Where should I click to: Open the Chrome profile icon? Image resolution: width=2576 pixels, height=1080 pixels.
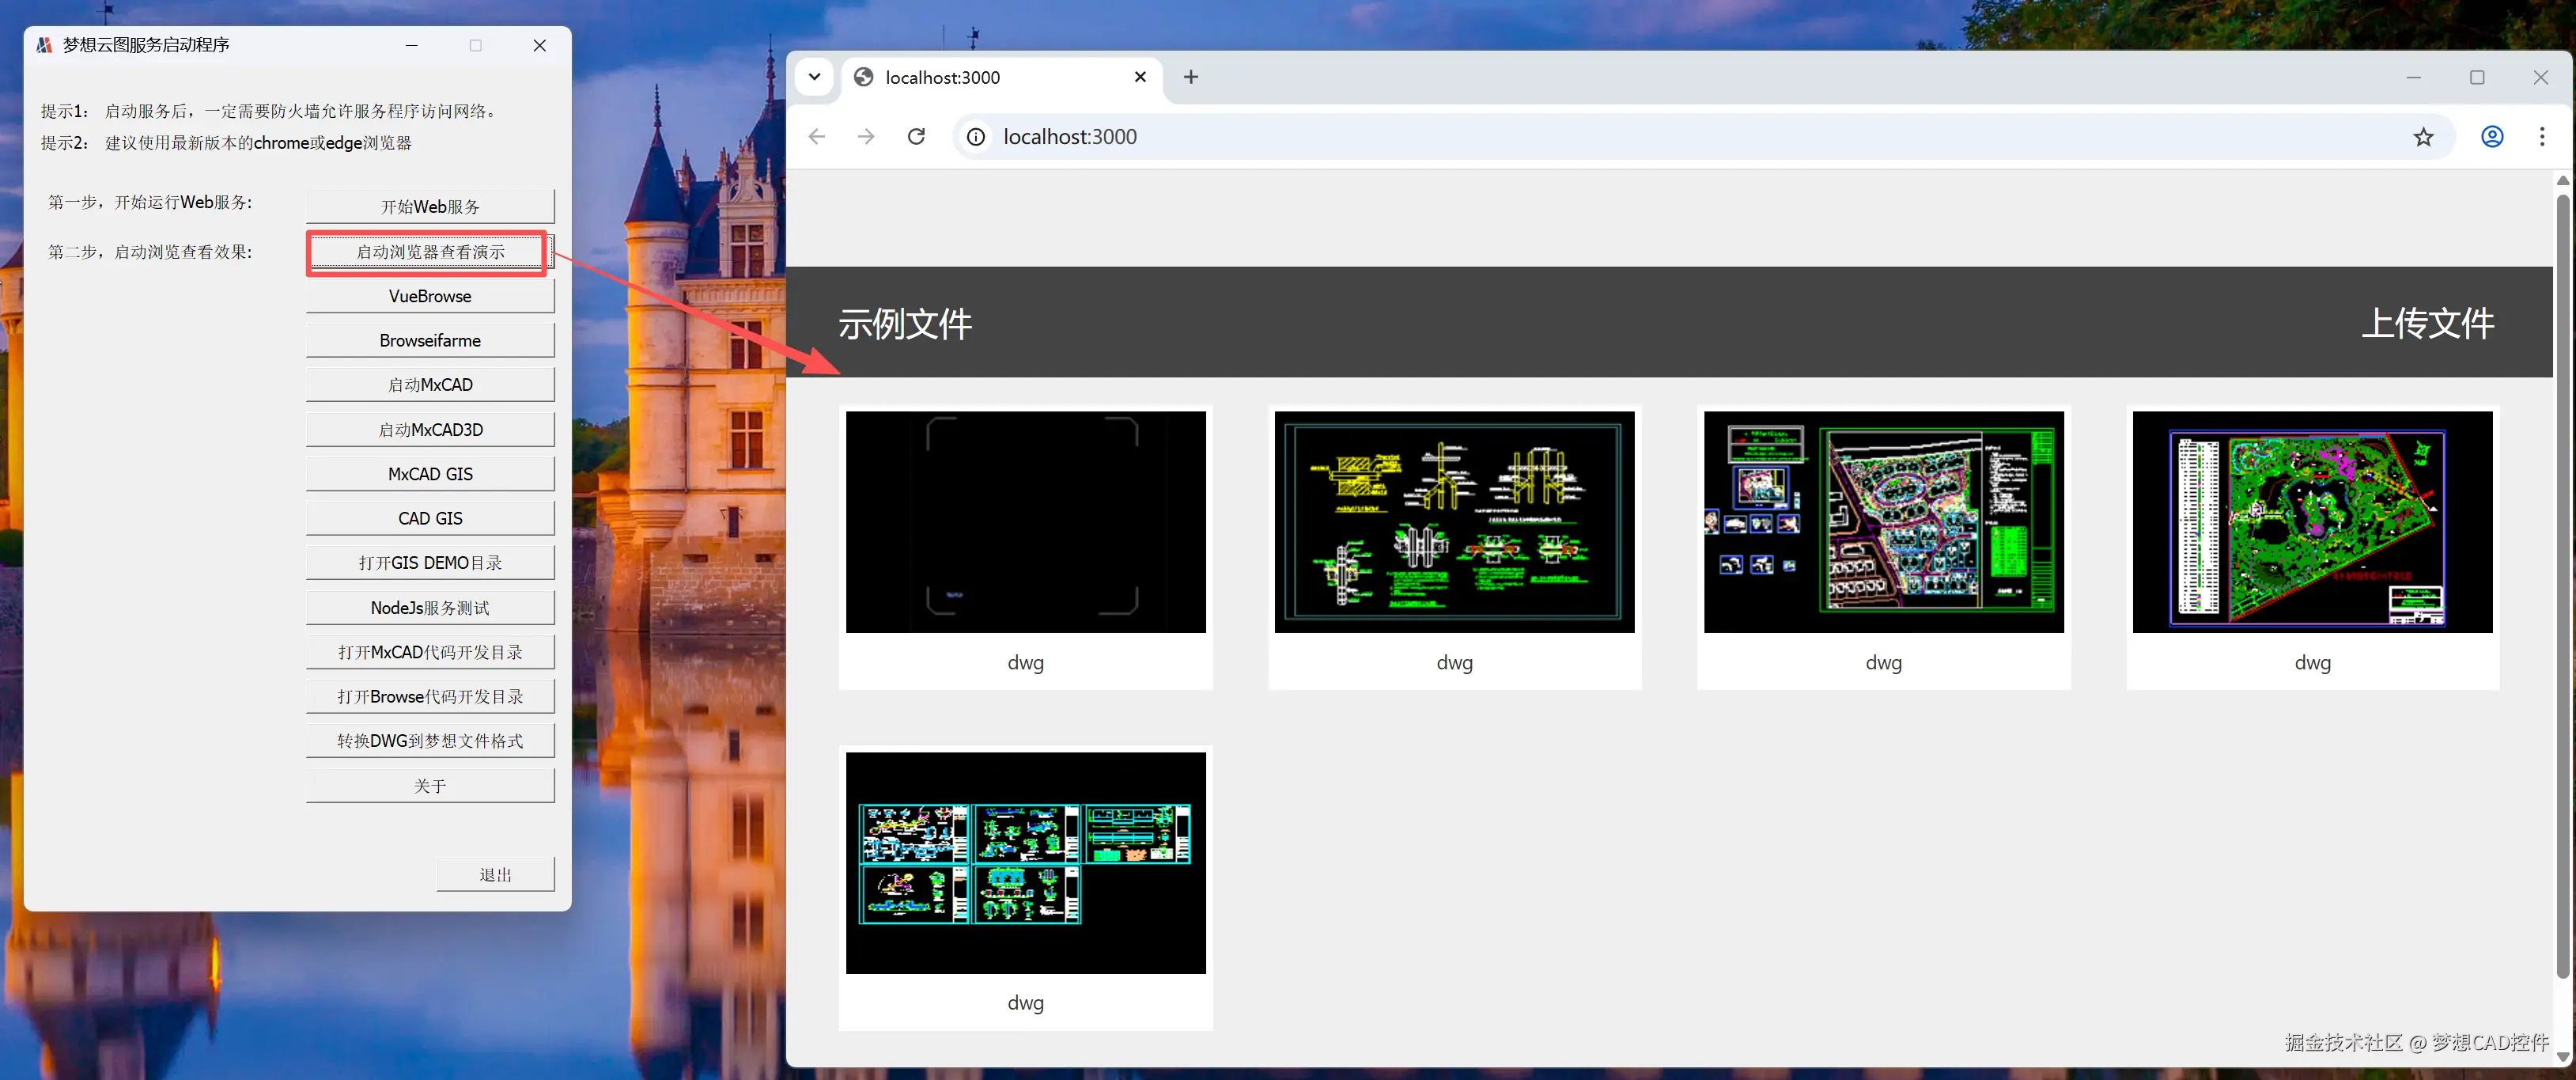(x=2491, y=137)
